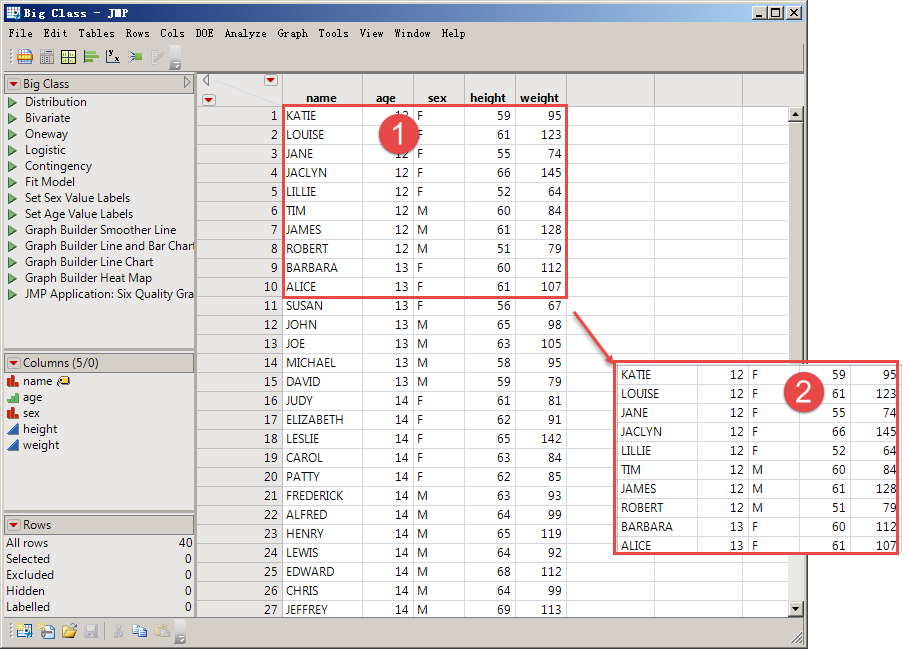The height and width of the screenshot is (649, 910).
Task: Click the Fit Y by X toolbar icon
Action: click(x=113, y=57)
